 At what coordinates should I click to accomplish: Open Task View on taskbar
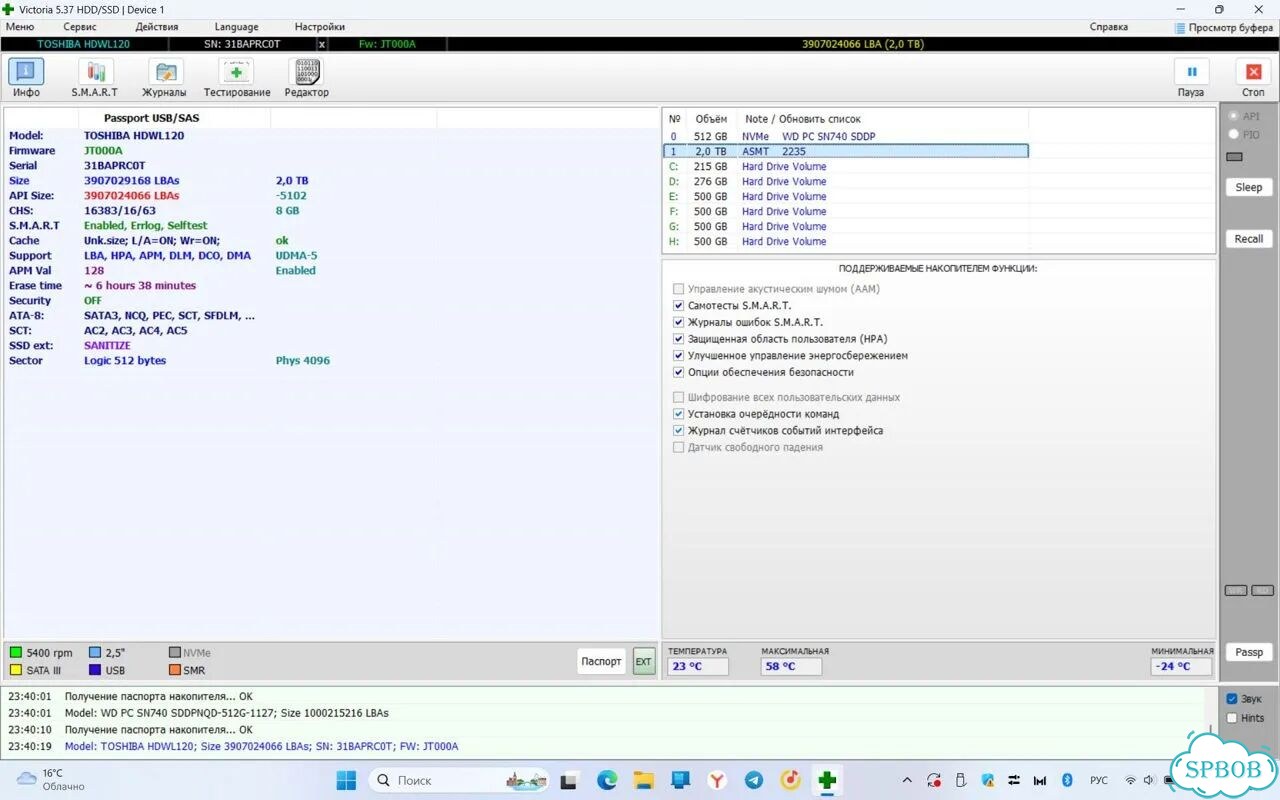point(569,780)
